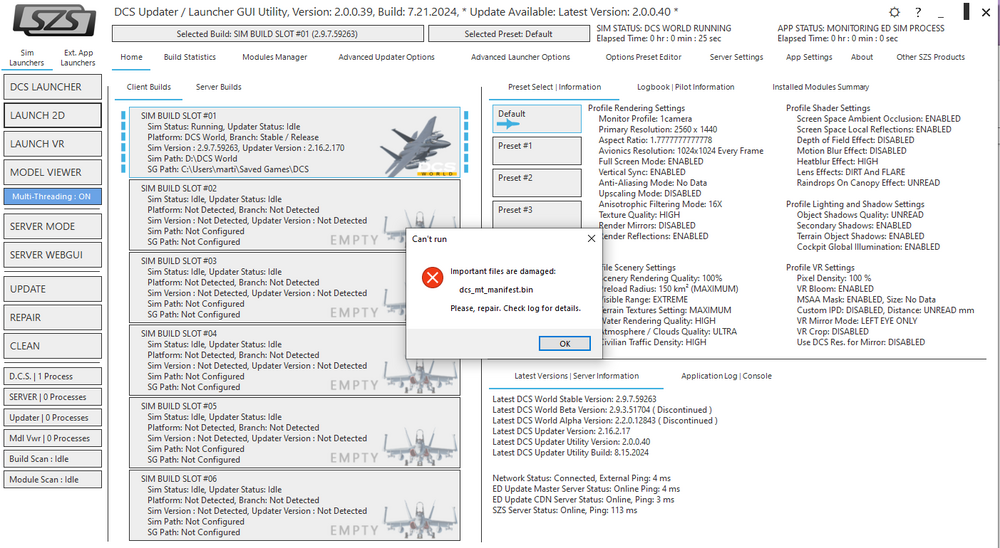Click Selected Build: SIM BUILD SLOT #01 field

(268, 34)
